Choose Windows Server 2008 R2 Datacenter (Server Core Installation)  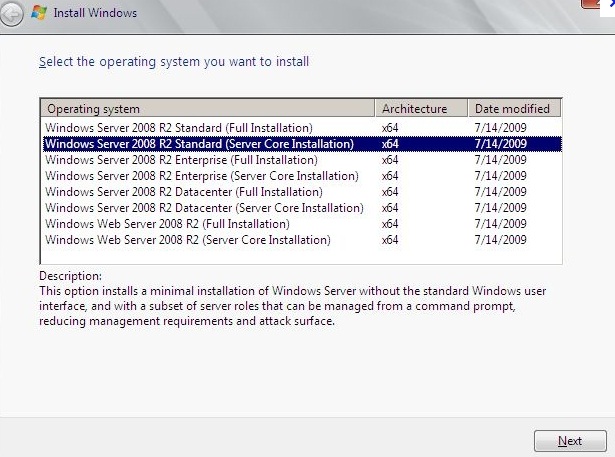click(x=204, y=208)
